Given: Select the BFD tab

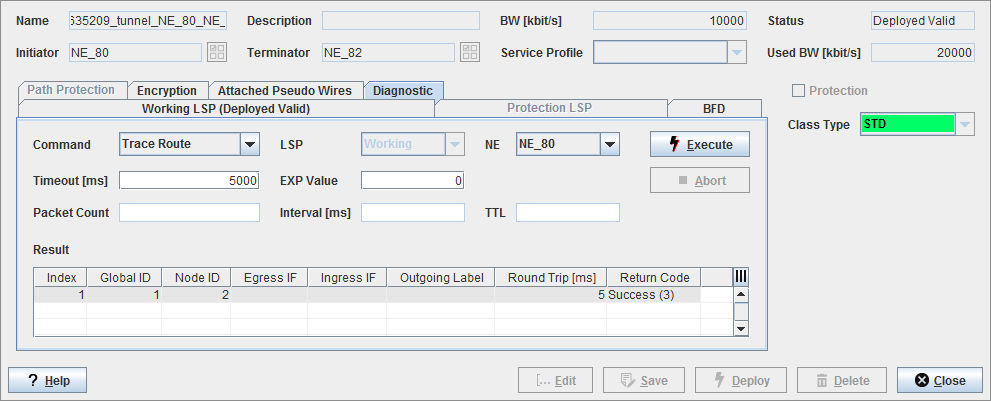Looking at the screenshot, I should pos(714,108).
